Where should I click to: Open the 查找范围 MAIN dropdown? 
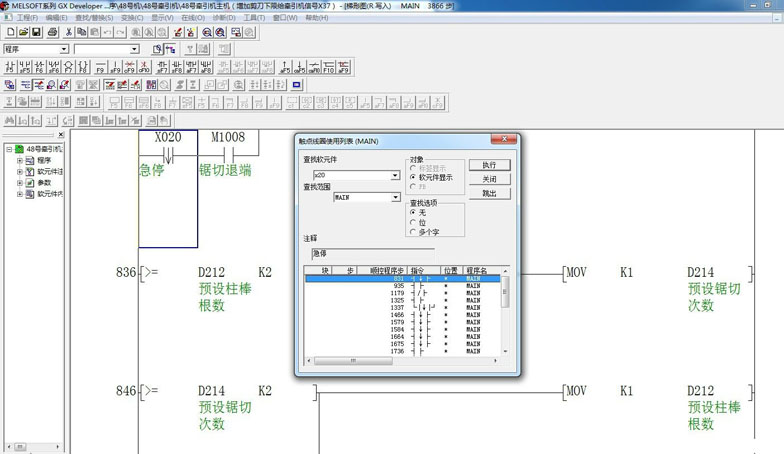[x=396, y=198]
